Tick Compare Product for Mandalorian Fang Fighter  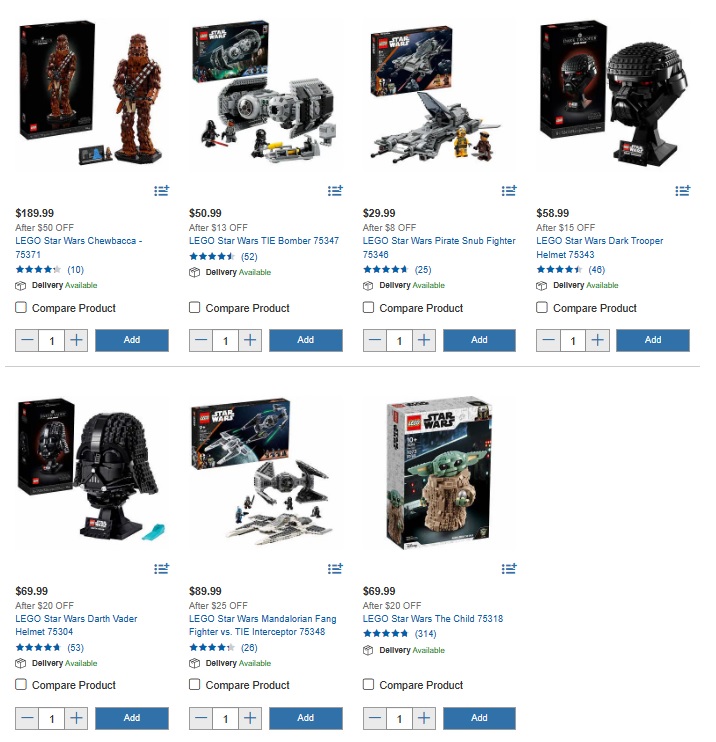[194, 685]
